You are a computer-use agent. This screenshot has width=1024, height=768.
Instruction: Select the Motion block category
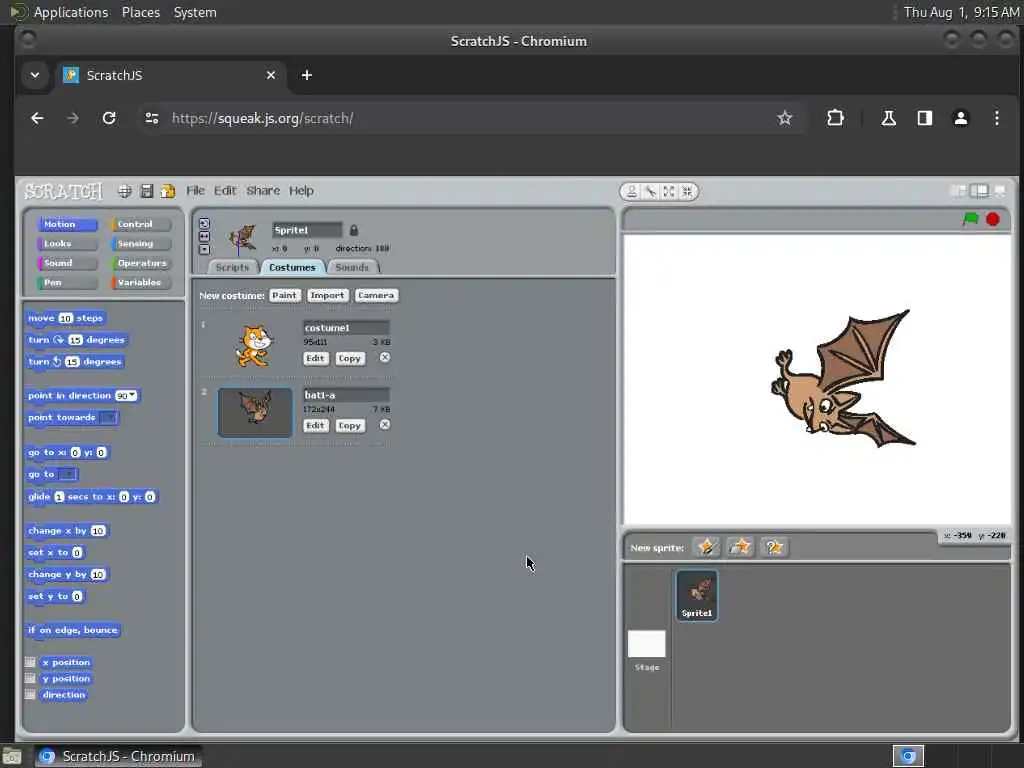tap(68, 224)
